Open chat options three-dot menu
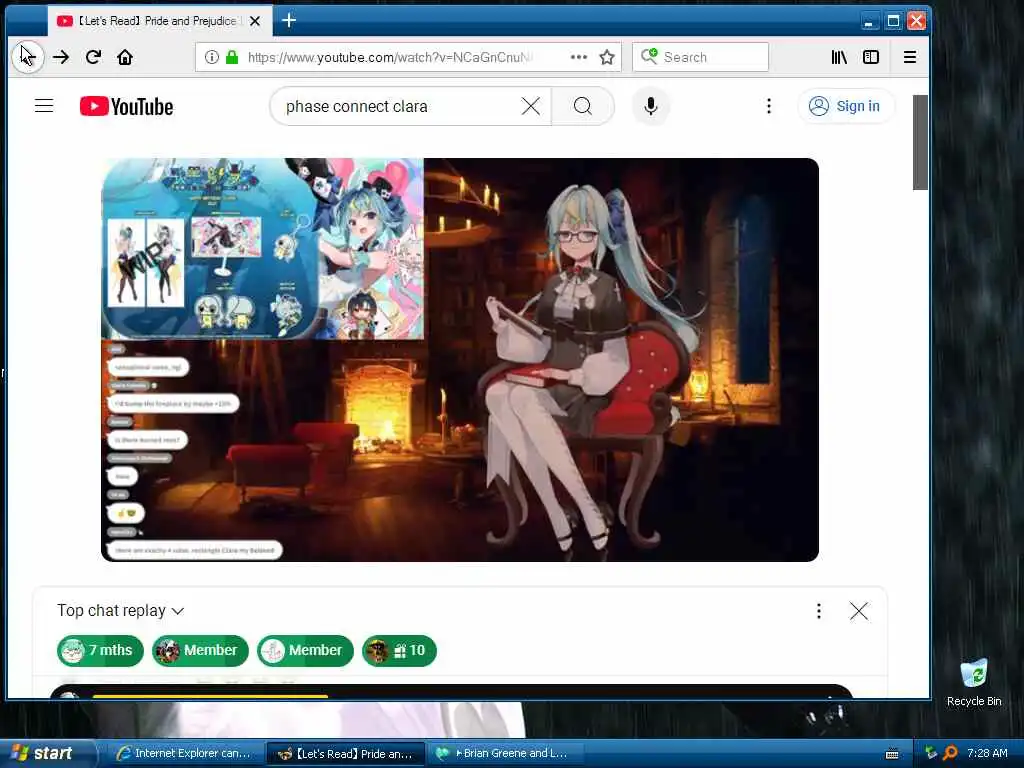The height and width of the screenshot is (768, 1024). pos(819,611)
